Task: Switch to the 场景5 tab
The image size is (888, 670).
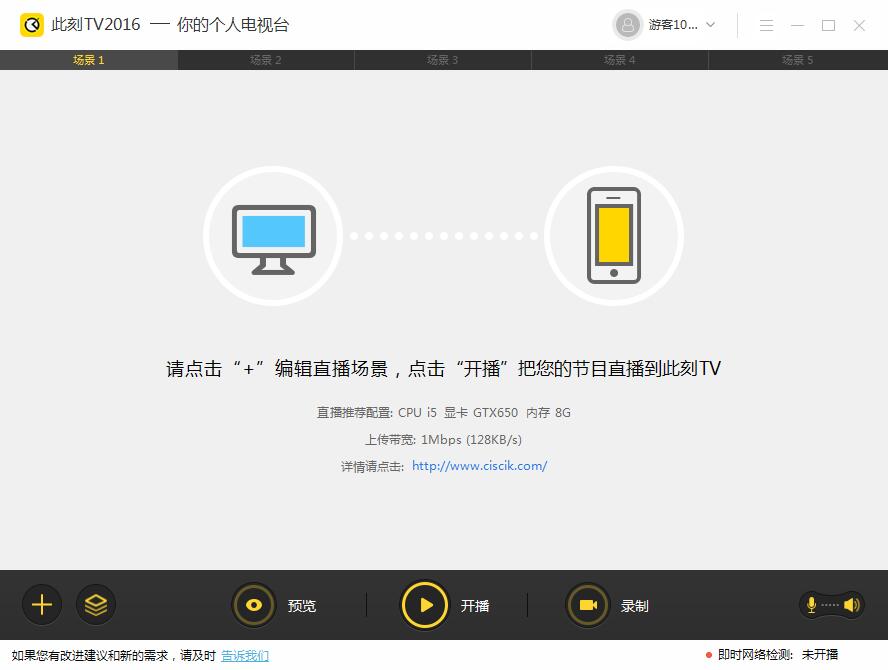Action: (797, 60)
